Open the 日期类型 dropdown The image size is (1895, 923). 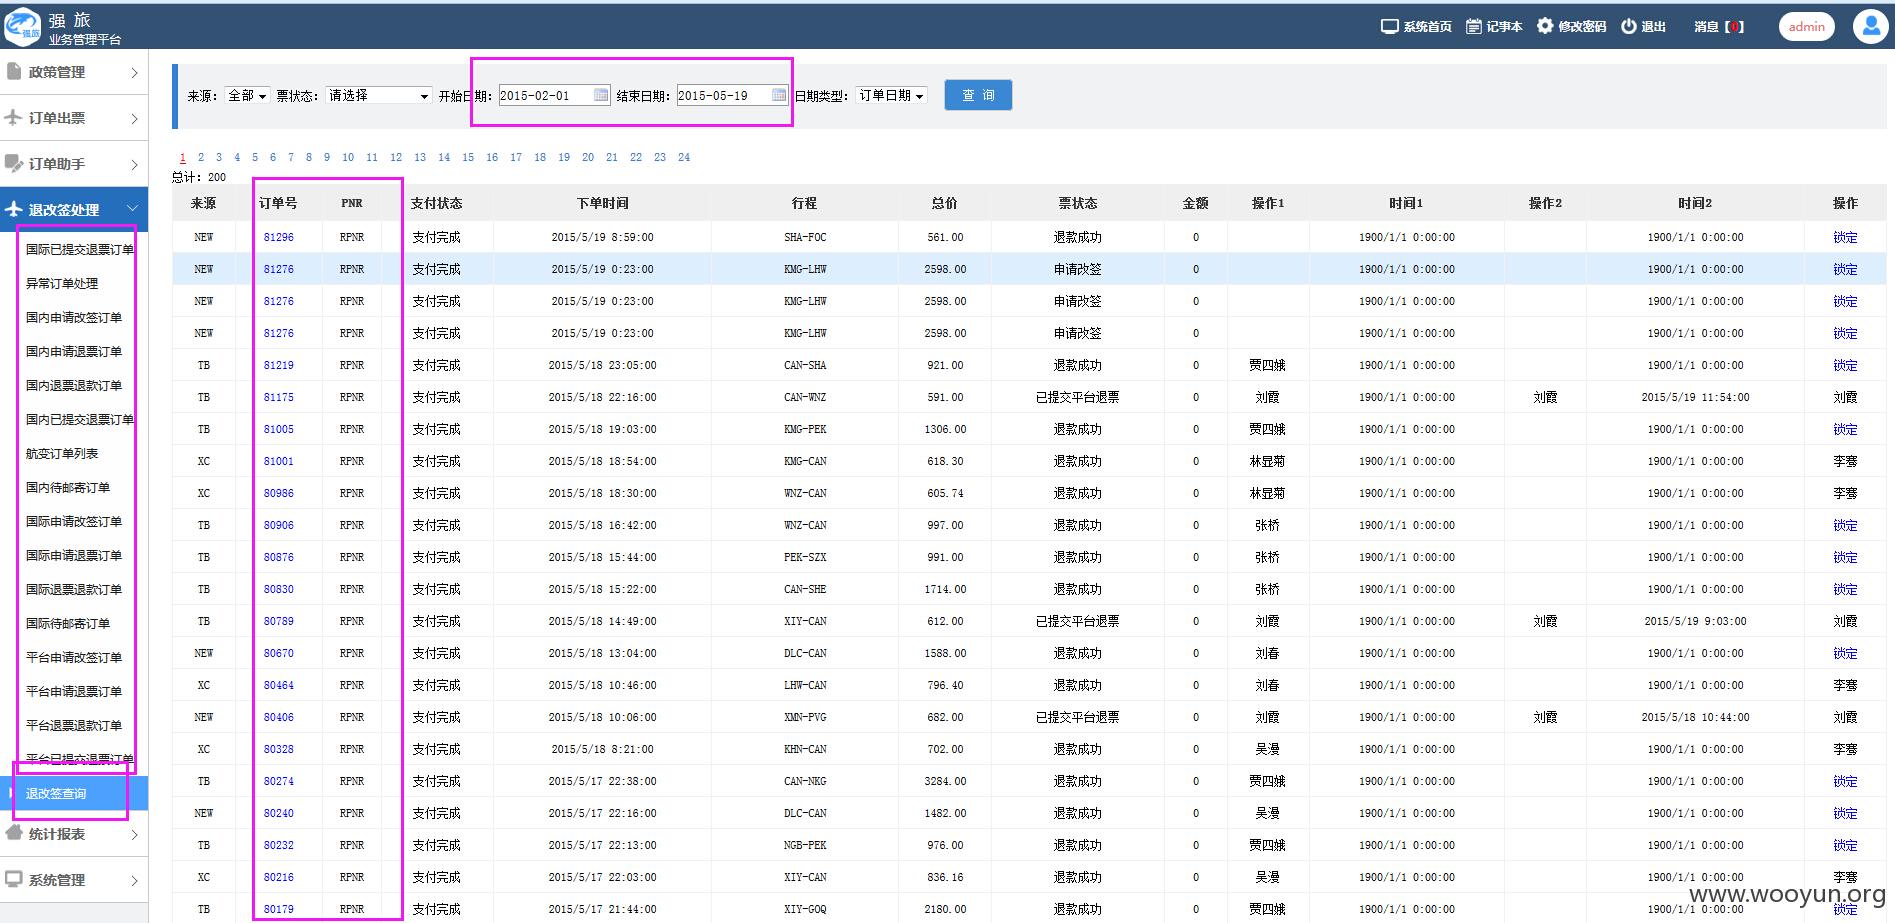(892, 95)
